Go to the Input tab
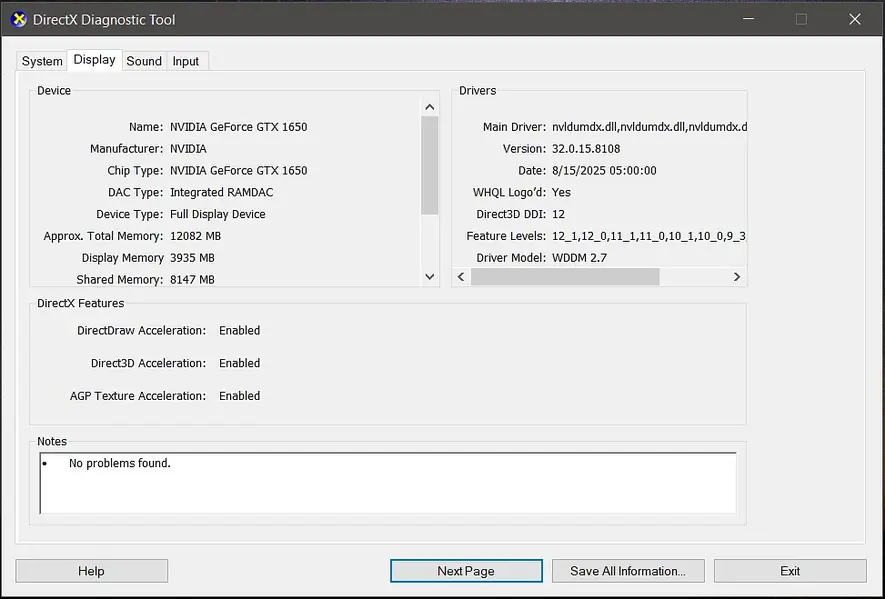Image resolution: width=885 pixels, height=599 pixels. coord(186,61)
